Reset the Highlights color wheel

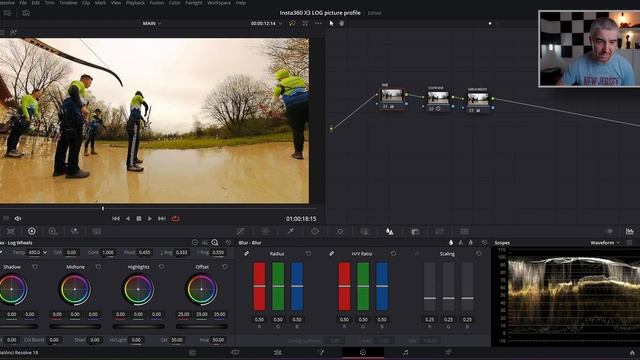(x=161, y=267)
